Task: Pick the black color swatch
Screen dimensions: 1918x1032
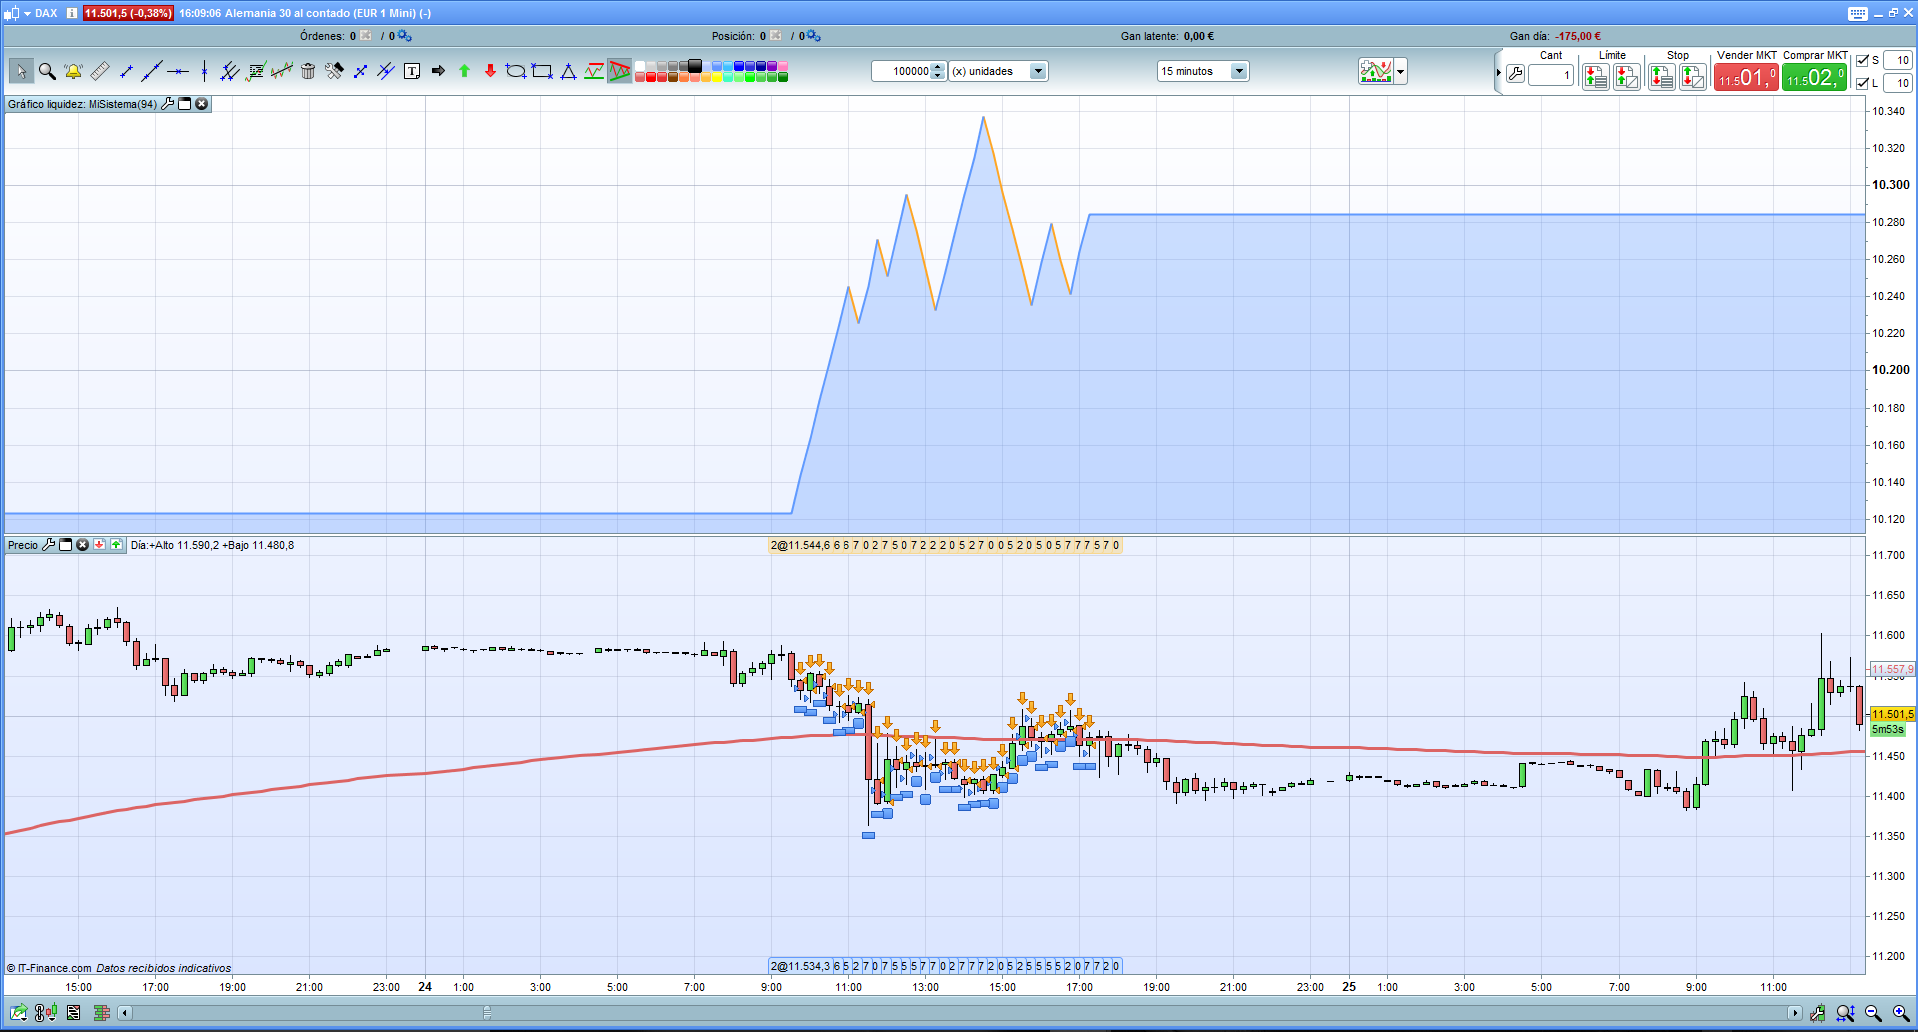Action: click(x=695, y=66)
